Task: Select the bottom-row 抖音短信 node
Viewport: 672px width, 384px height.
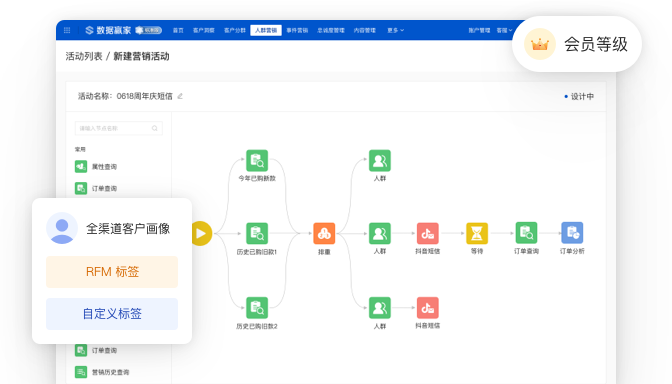Action: tap(428, 308)
